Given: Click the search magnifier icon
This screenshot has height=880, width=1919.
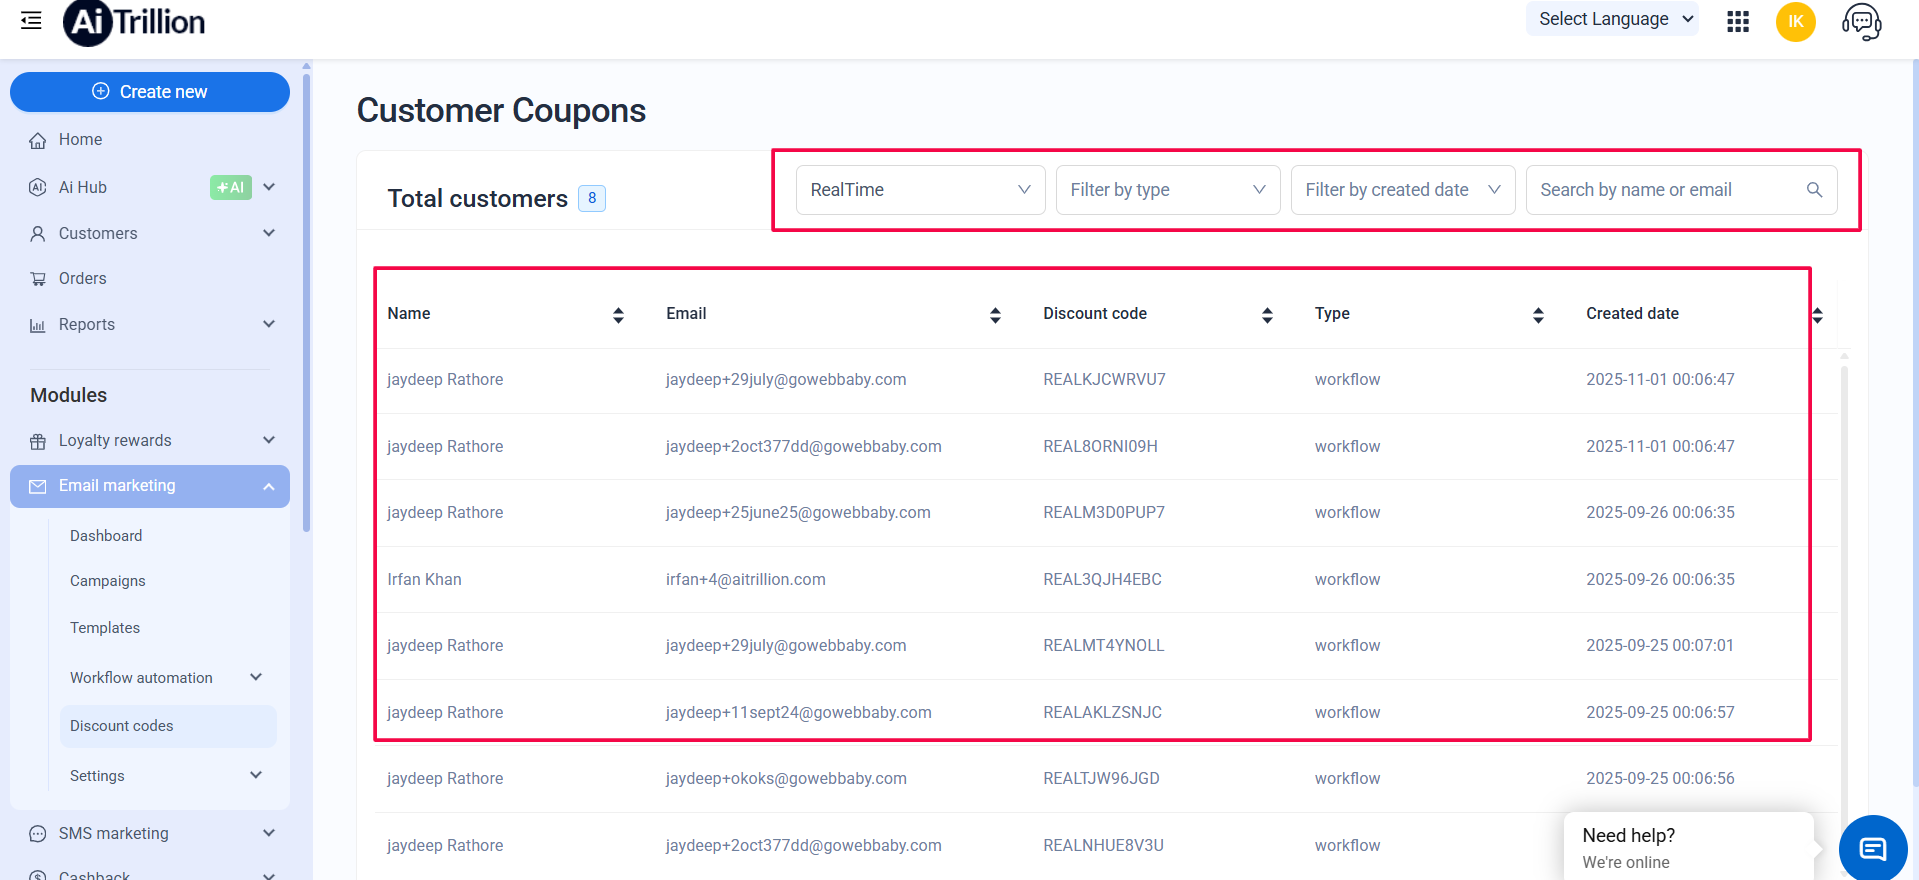Looking at the screenshot, I should [1814, 190].
